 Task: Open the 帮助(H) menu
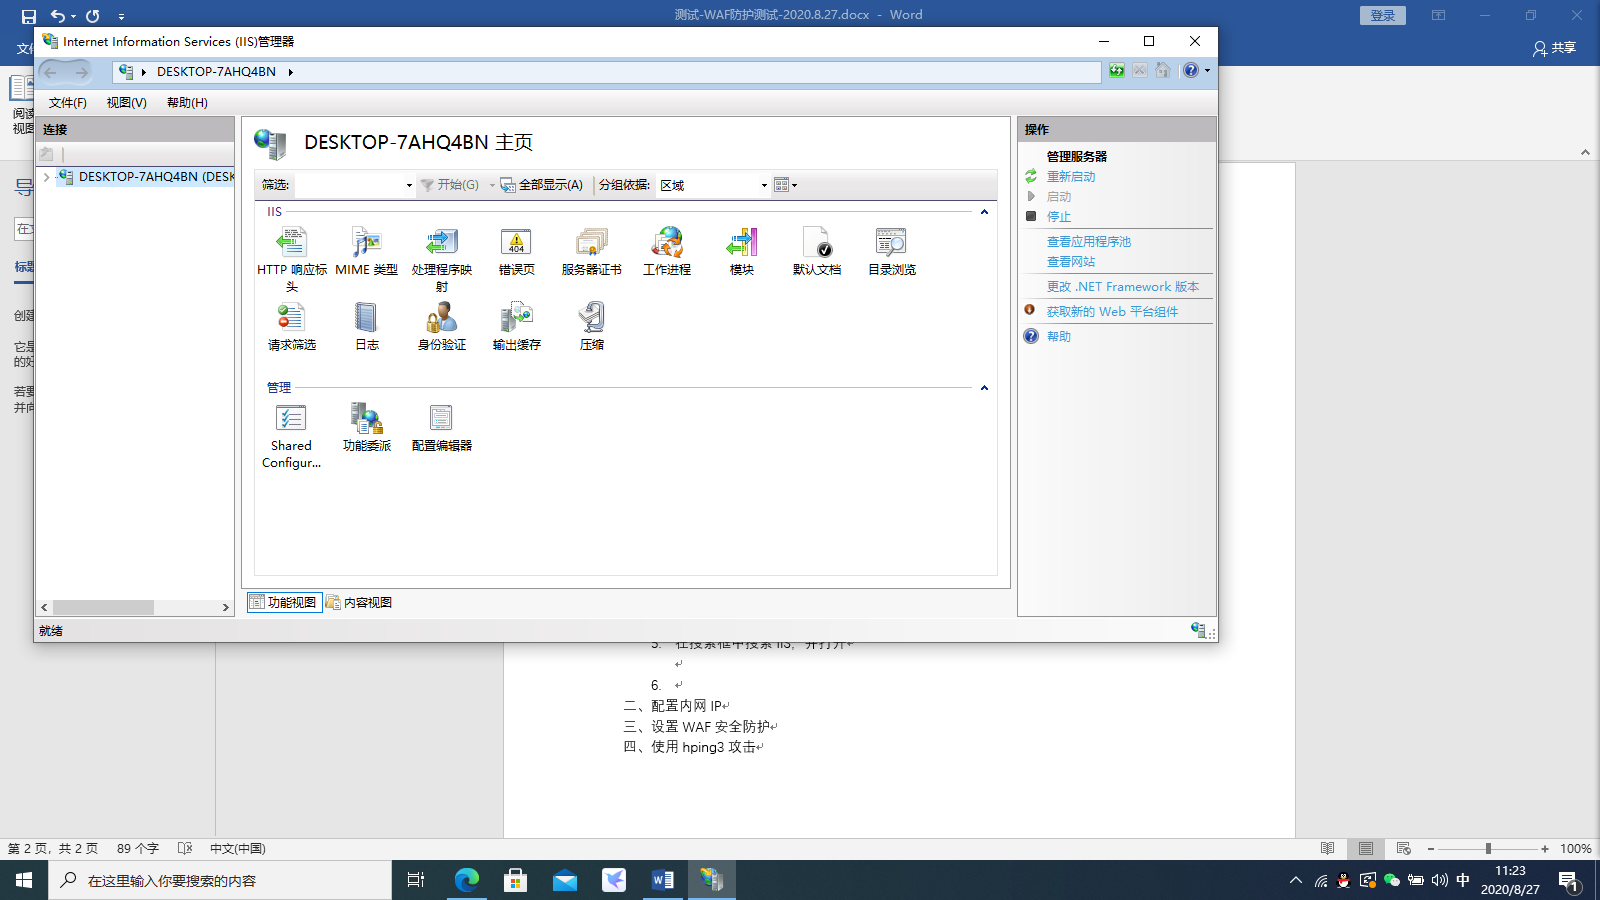(x=187, y=103)
